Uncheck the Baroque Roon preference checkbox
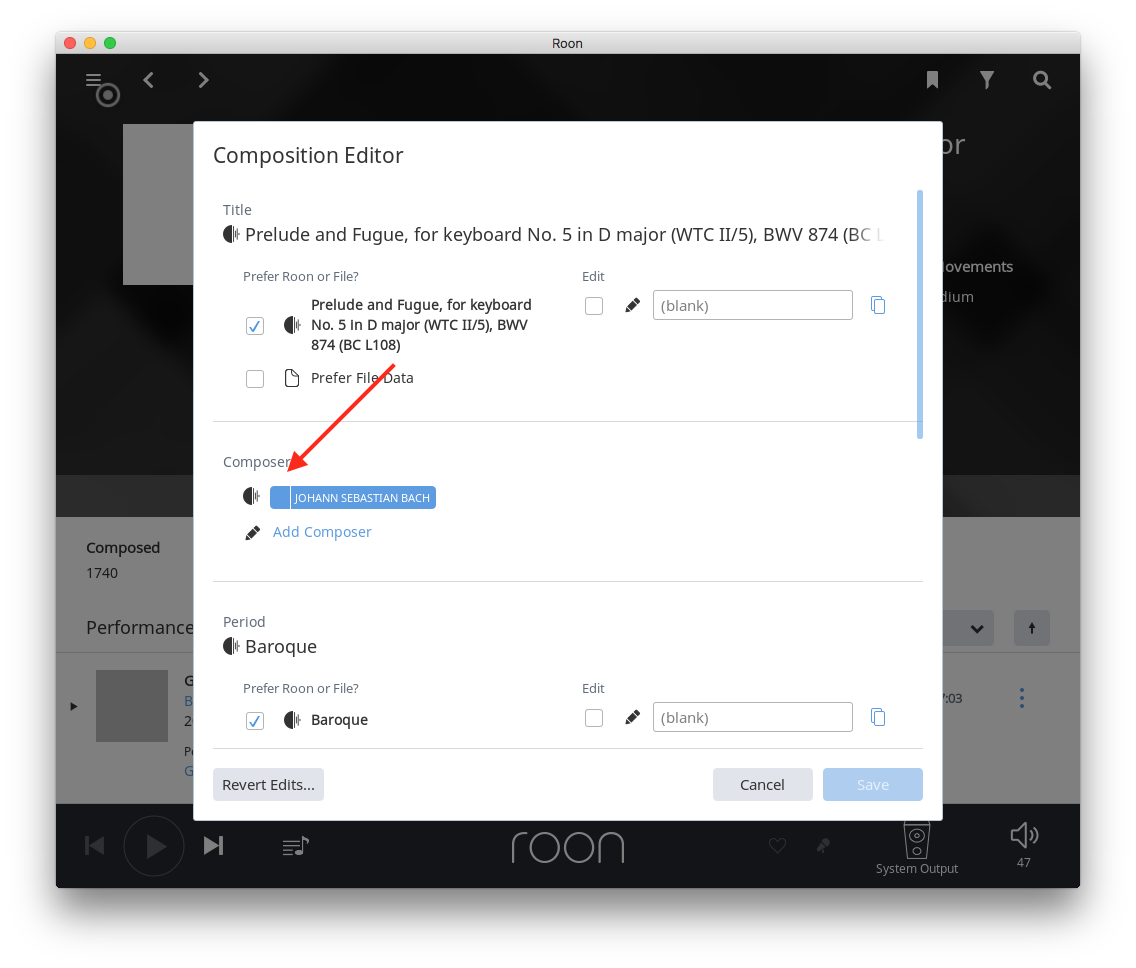 point(254,721)
